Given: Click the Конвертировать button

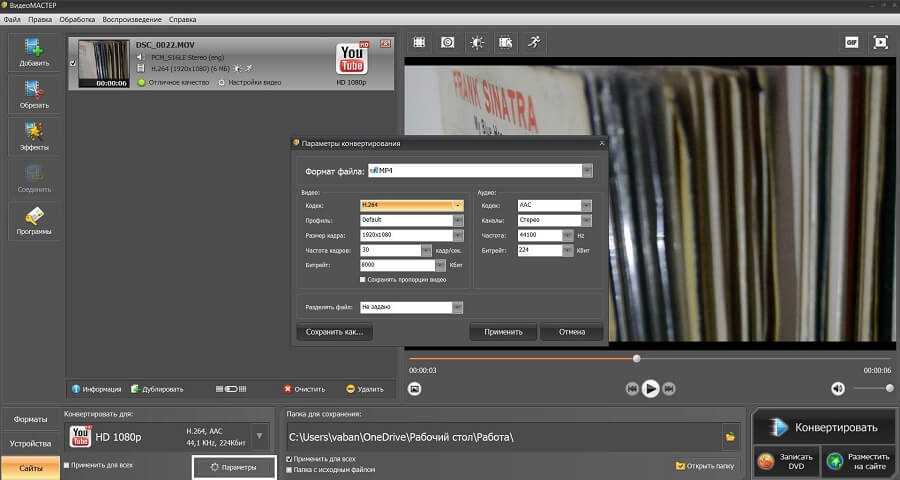Looking at the screenshot, I should (x=822, y=427).
